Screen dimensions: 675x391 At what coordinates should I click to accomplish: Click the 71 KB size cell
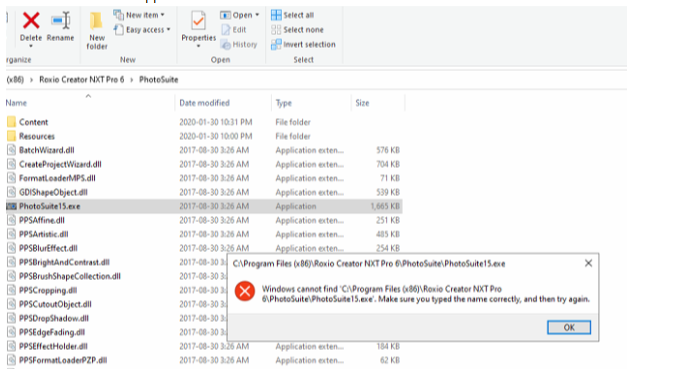390,178
